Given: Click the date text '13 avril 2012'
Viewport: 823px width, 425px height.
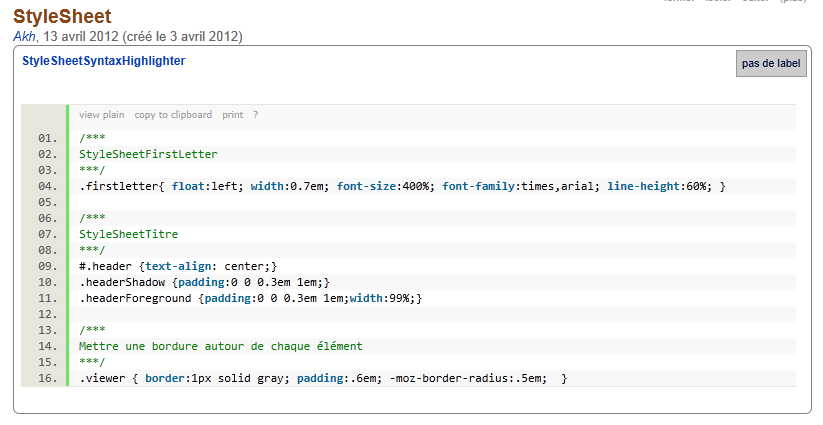Looking at the screenshot, I should tap(81, 37).
